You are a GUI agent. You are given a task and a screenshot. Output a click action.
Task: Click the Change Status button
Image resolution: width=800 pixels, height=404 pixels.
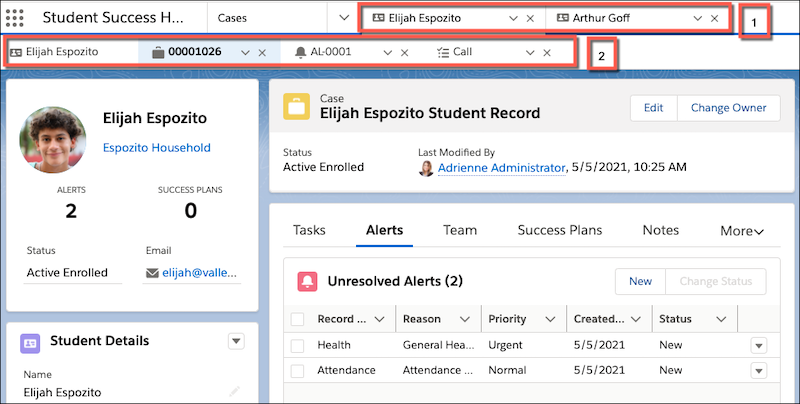coord(716,282)
